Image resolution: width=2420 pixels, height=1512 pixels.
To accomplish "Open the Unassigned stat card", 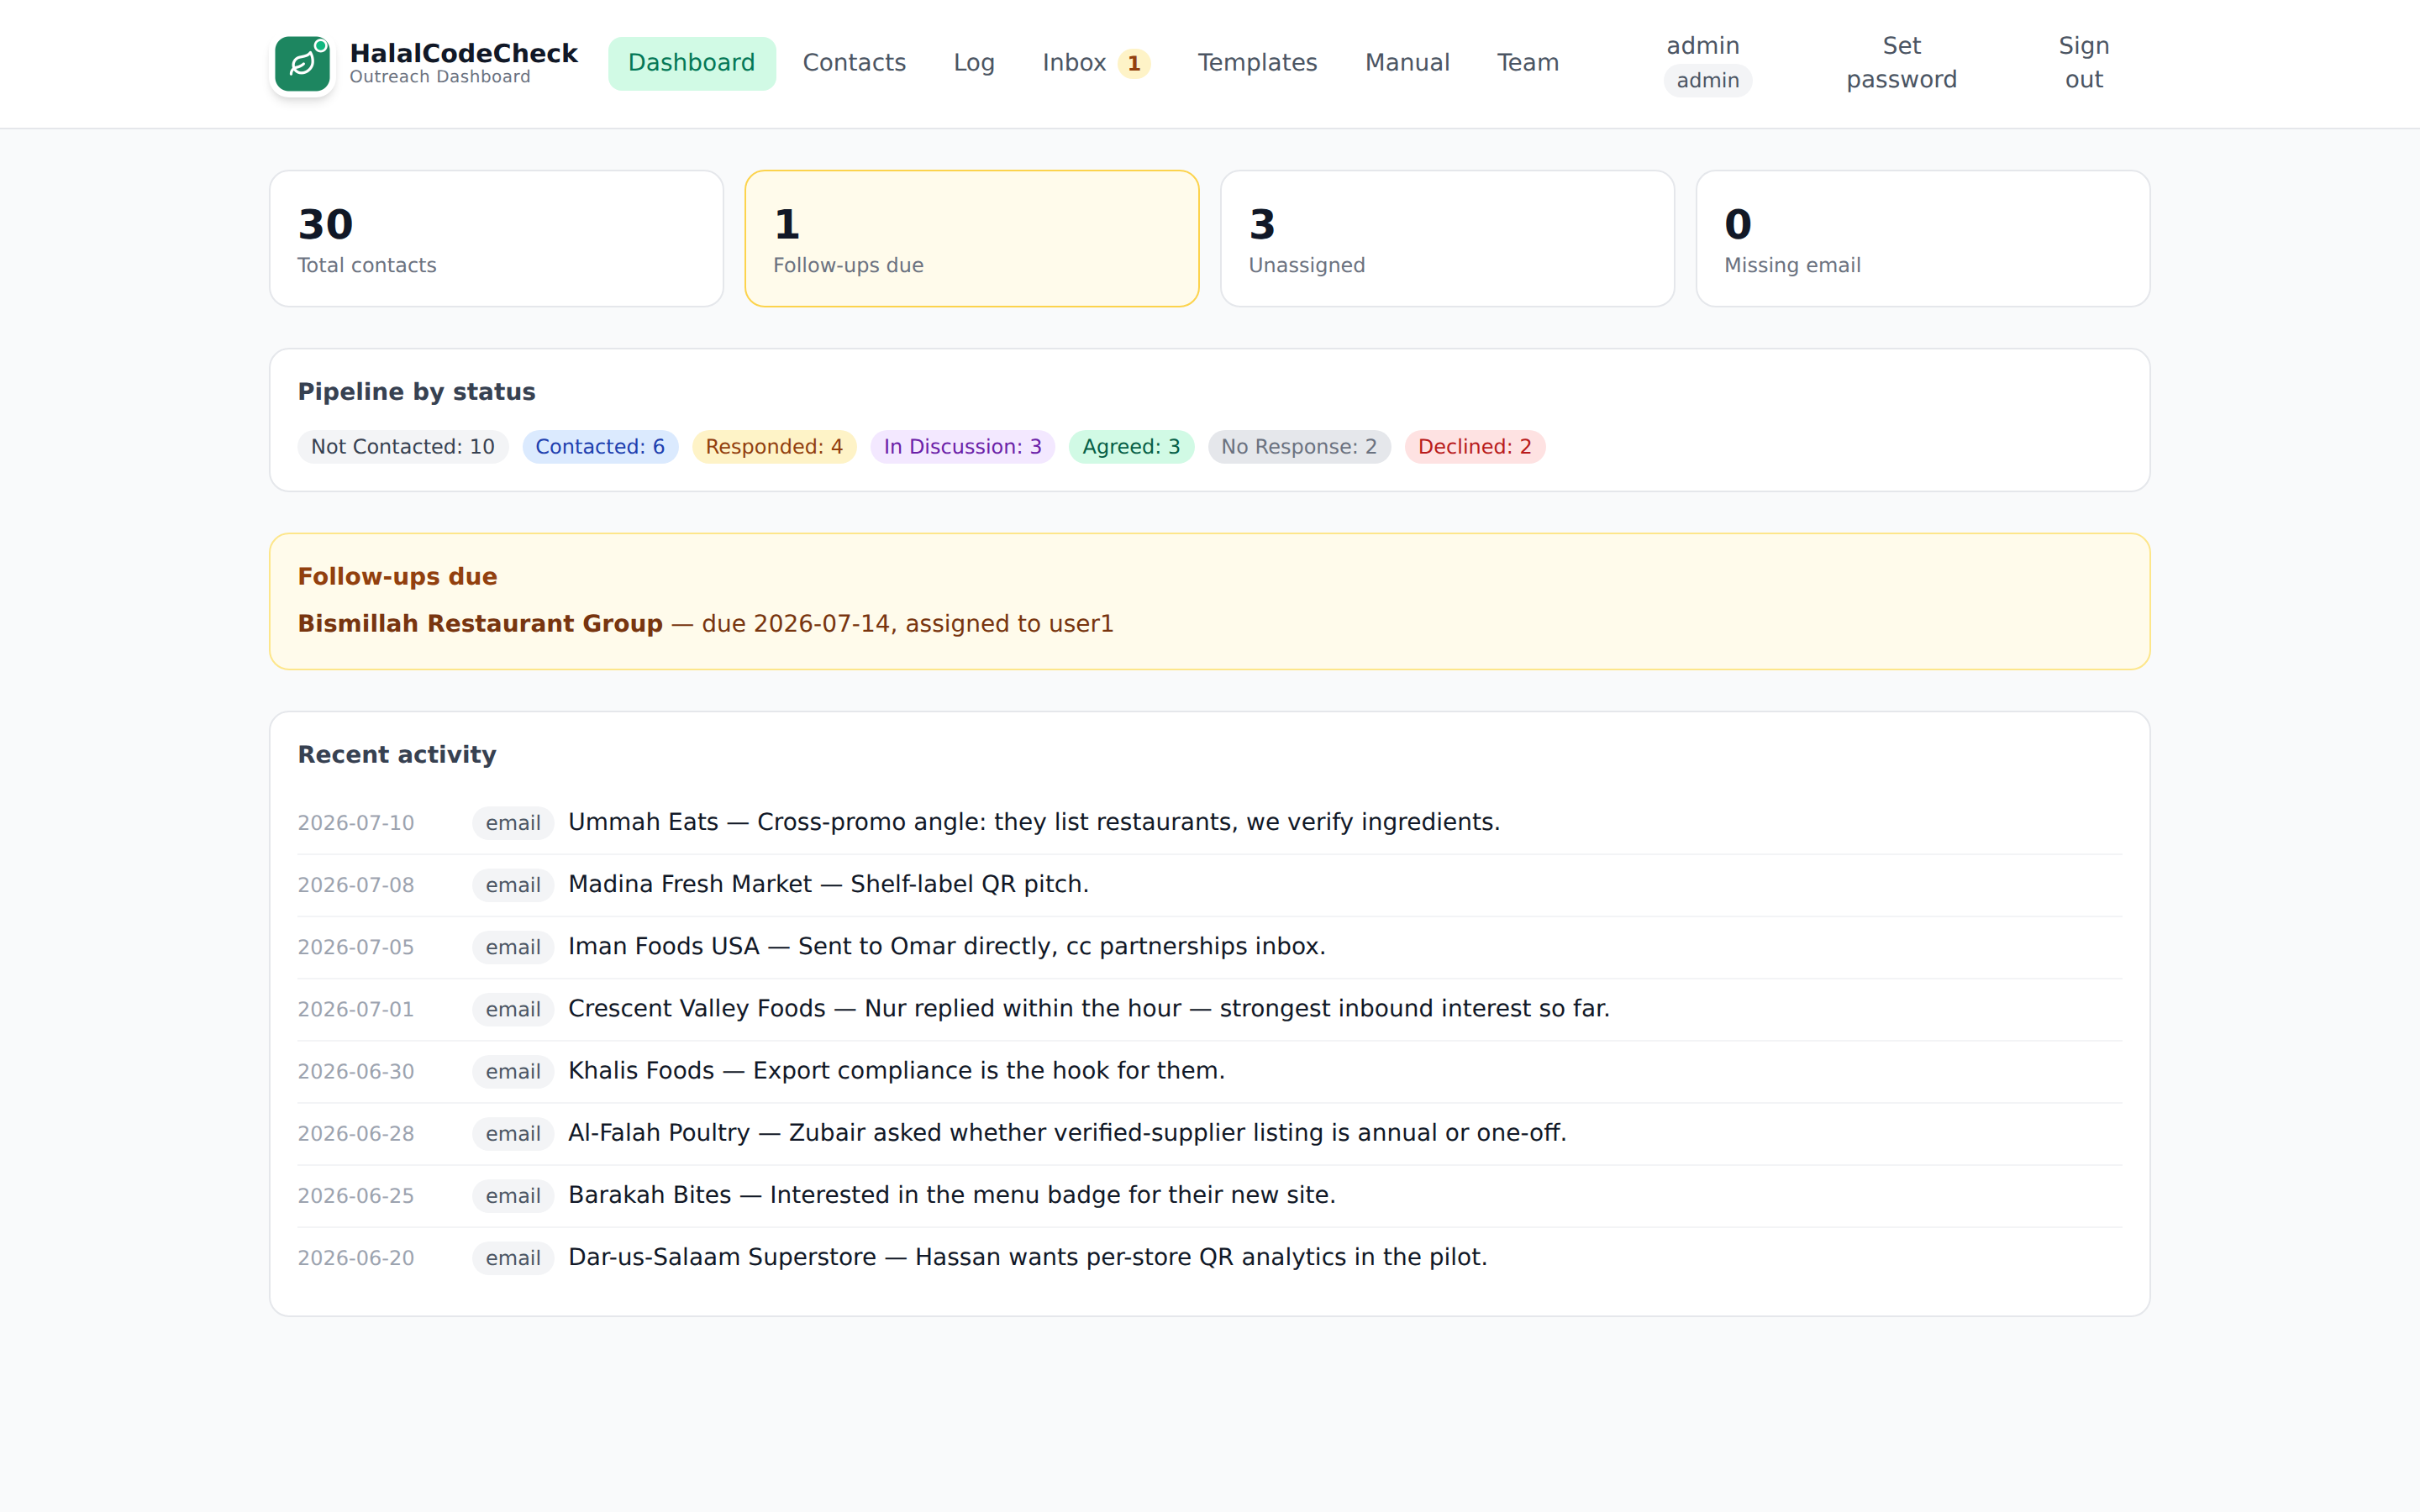I will (x=1446, y=238).
